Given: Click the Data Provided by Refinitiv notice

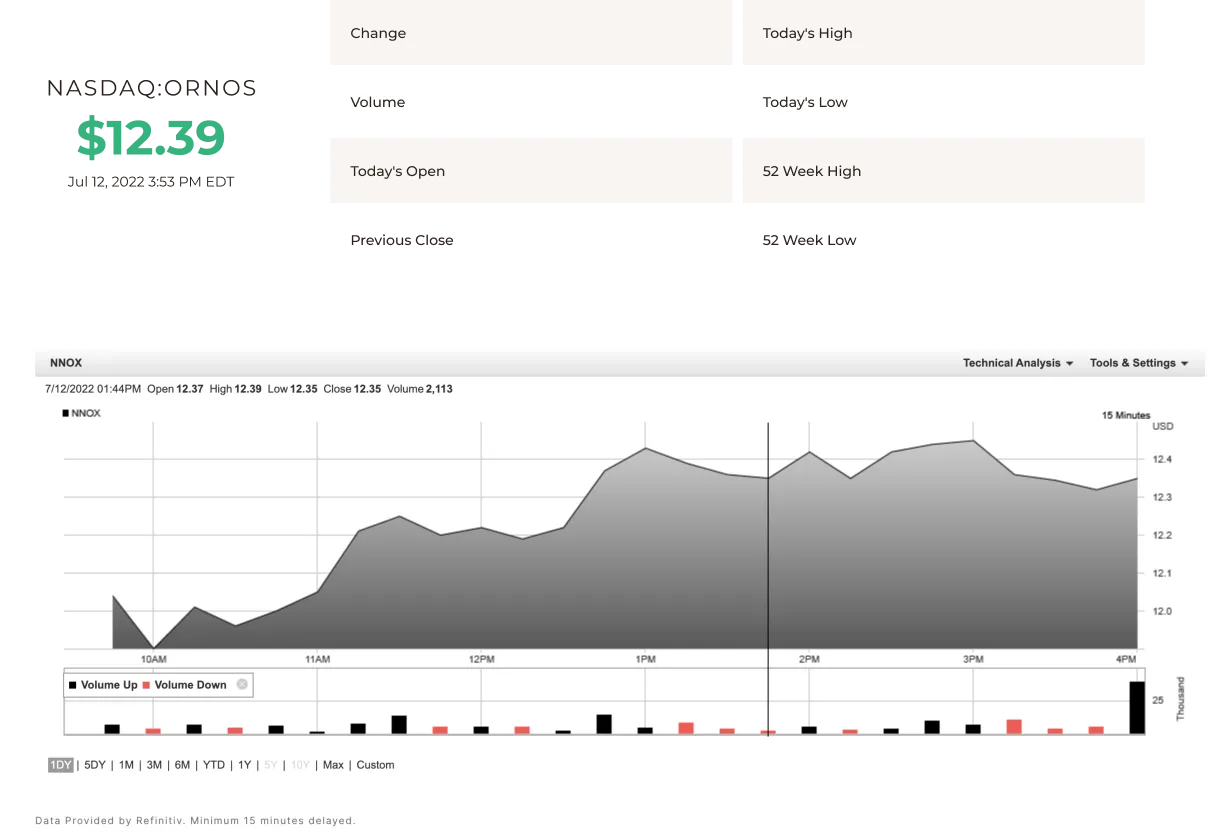Looking at the screenshot, I should pos(195,821).
